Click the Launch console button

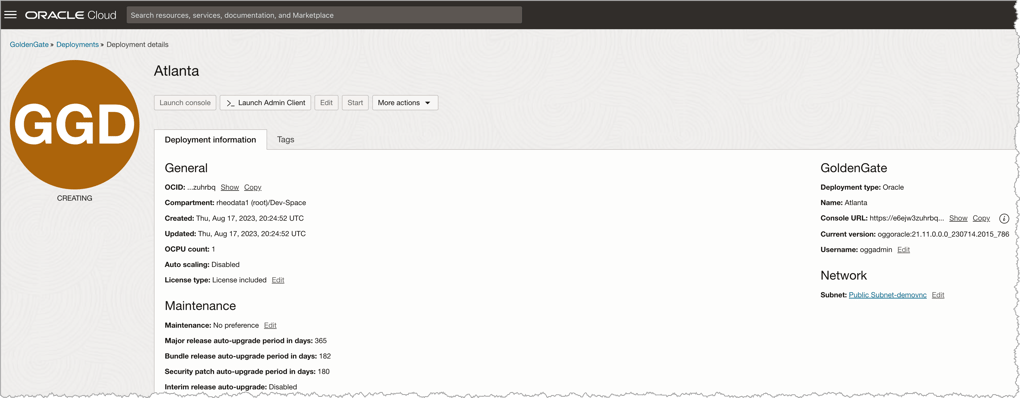[x=185, y=103]
